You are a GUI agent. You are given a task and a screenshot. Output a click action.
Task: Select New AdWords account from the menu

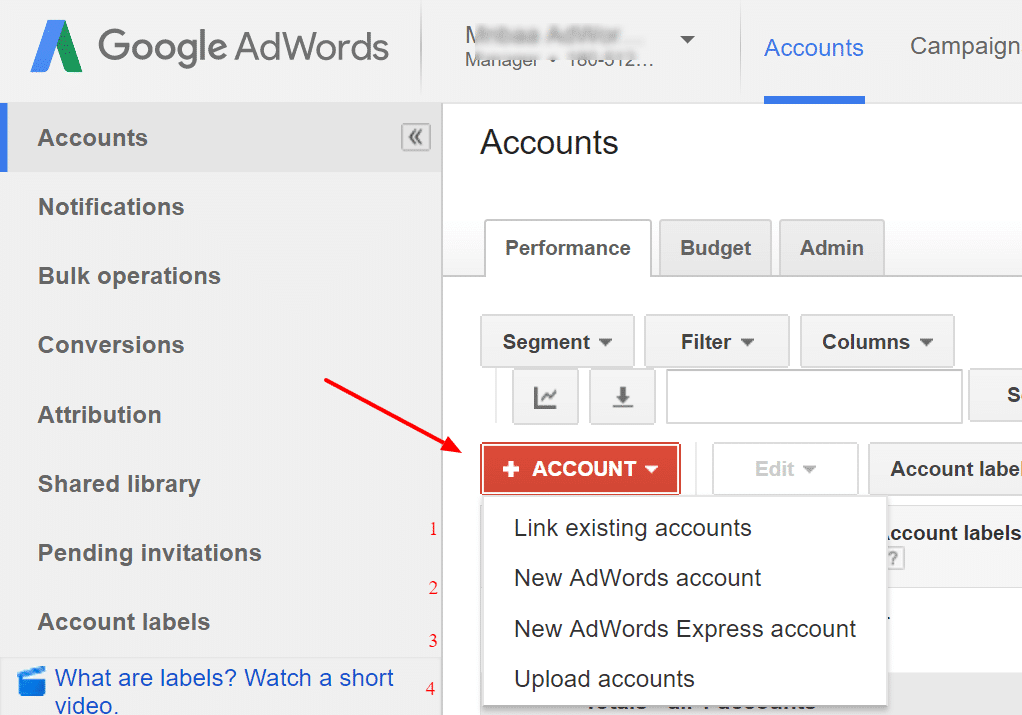[637, 578]
